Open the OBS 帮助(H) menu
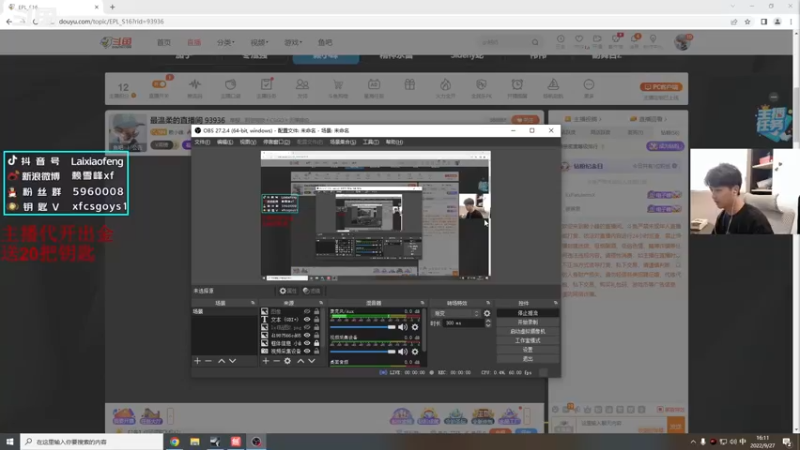The width and height of the screenshot is (800, 450). pos(394,142)
